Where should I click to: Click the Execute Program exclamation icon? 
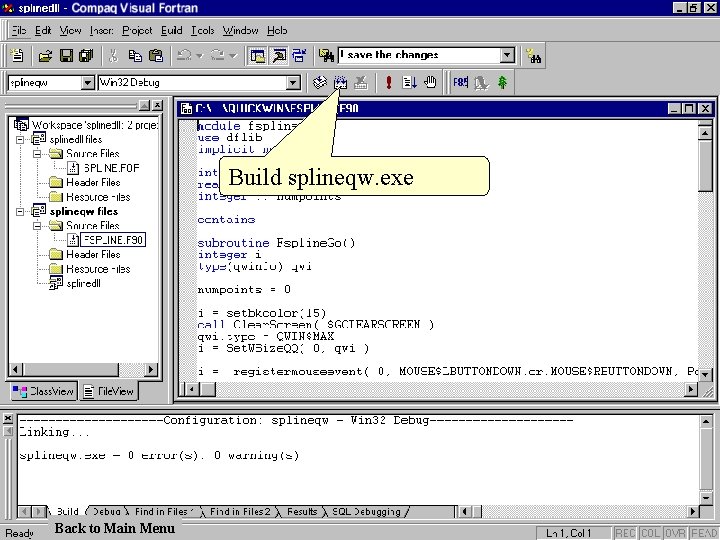click(x=388, y=83)
